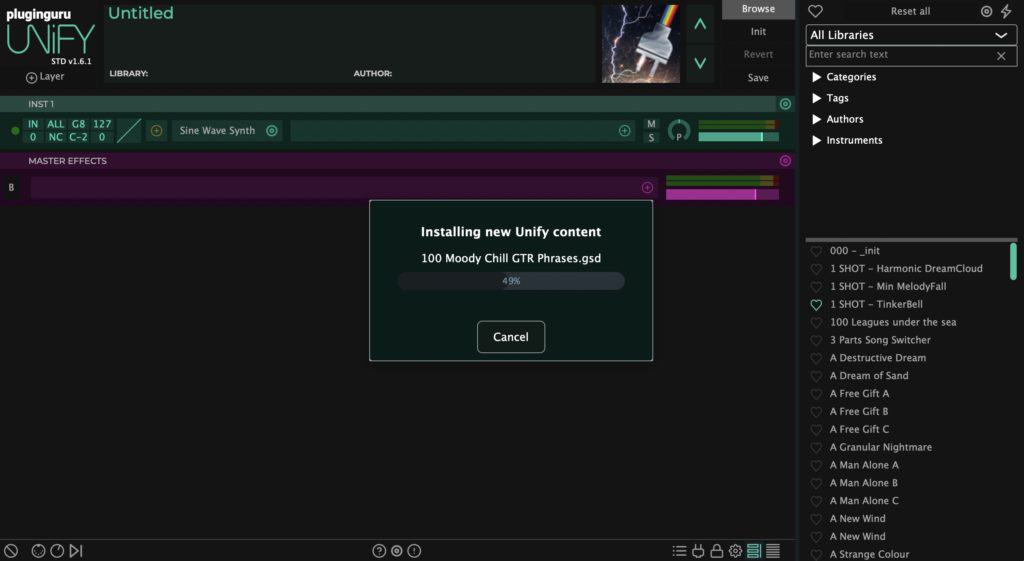Favorite the A Dream of Sand patch
This screenshot has width=1024, height=561.
[816, 376]
